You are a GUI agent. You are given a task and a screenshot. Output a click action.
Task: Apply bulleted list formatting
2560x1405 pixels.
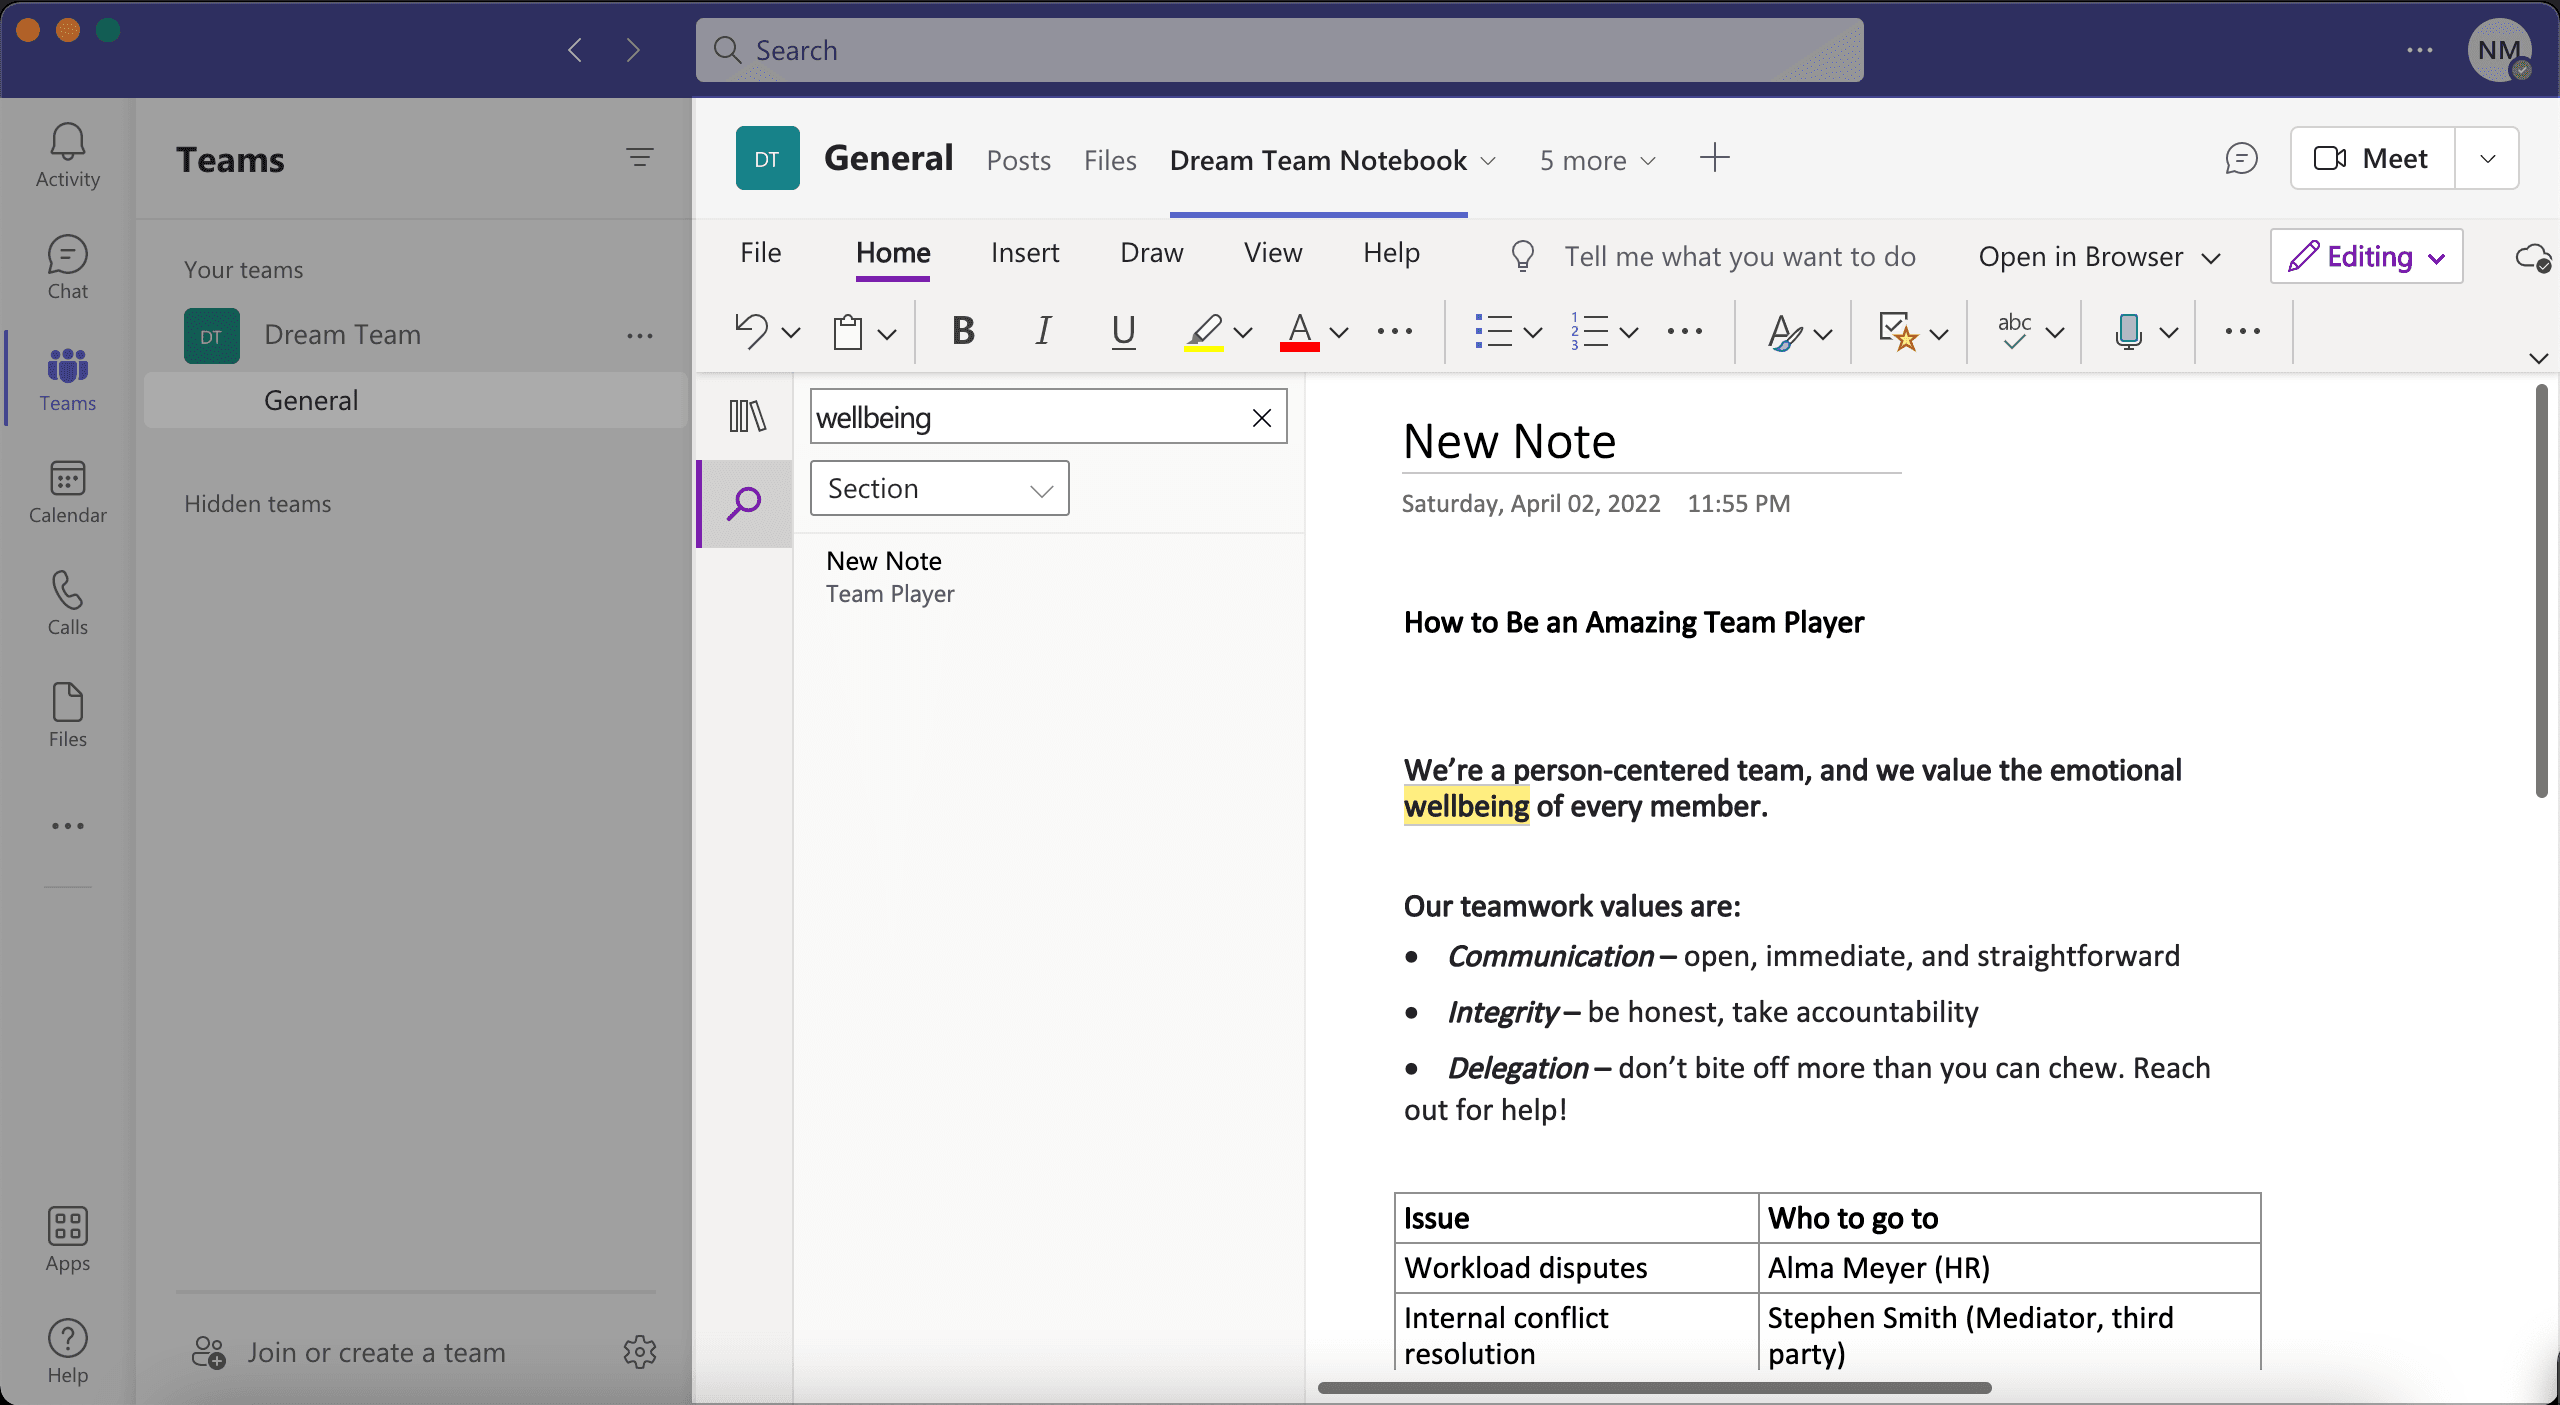coord(1493,331)
